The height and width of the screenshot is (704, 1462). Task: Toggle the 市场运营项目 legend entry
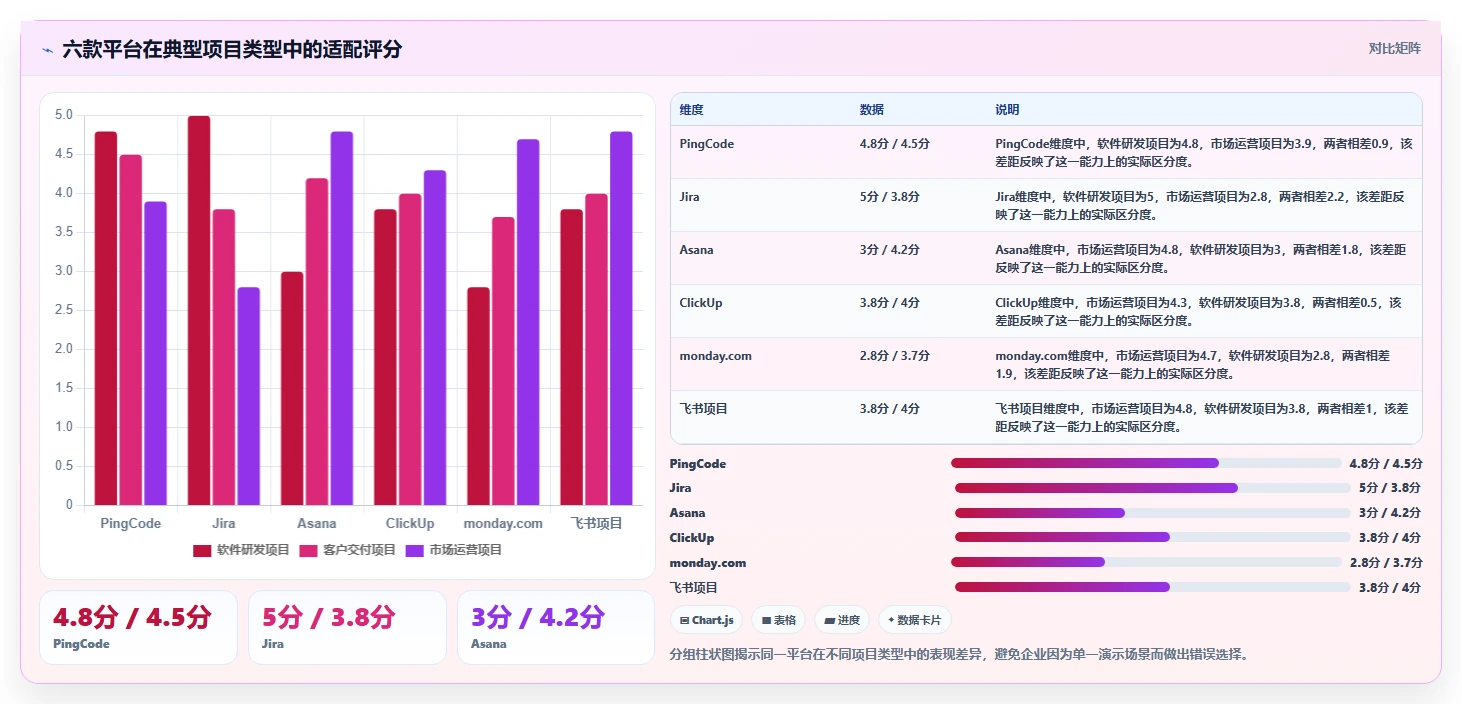454,550
